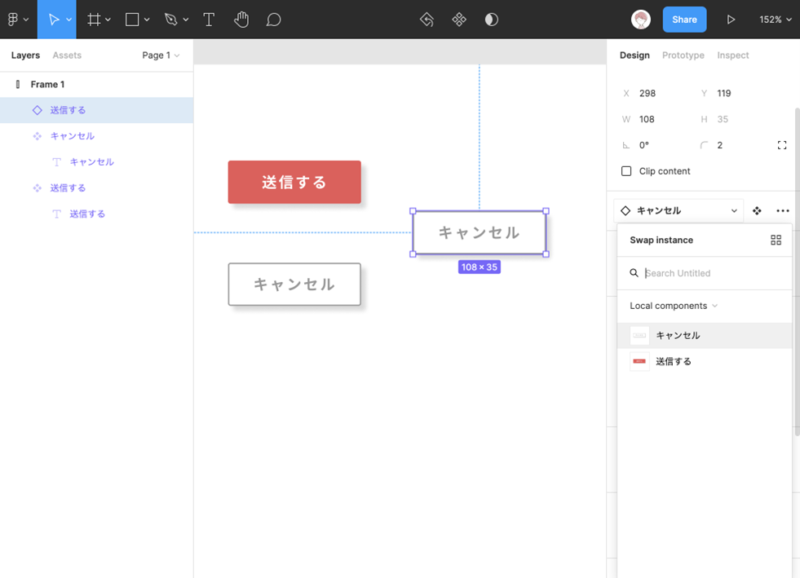Select the Frame tool
Image resolution: width=800 pixels, height=578 pixels.
pyautogui.click(x=94, y=19)
